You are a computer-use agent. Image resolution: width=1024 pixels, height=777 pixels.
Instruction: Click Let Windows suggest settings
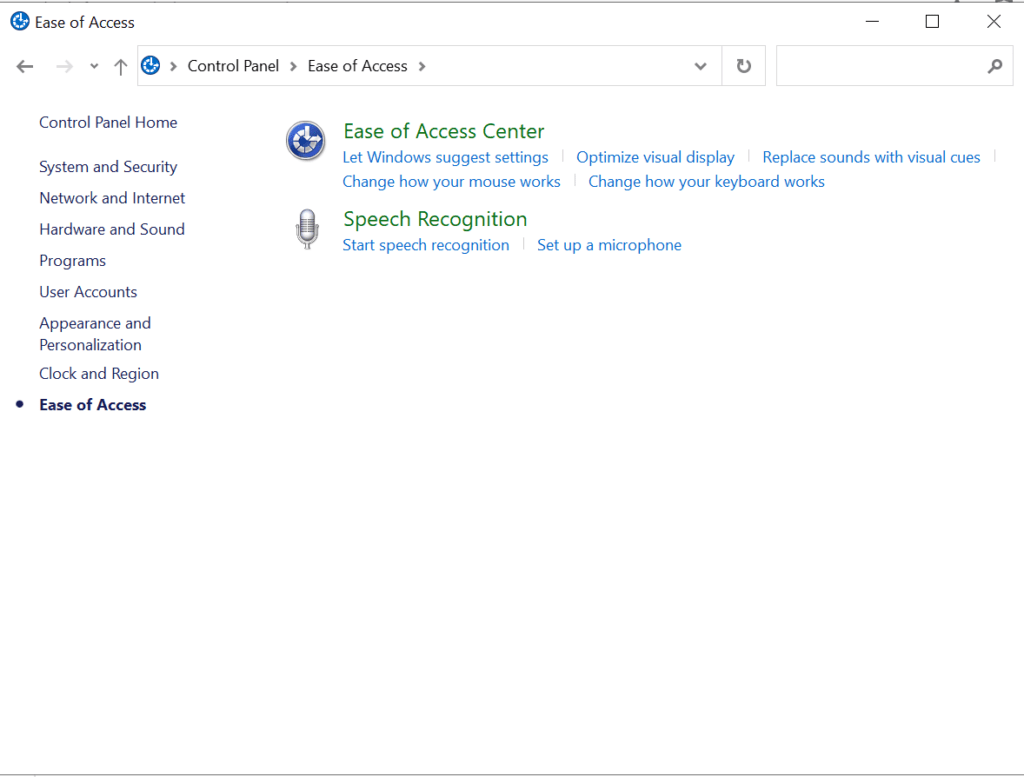click(445, 157)
